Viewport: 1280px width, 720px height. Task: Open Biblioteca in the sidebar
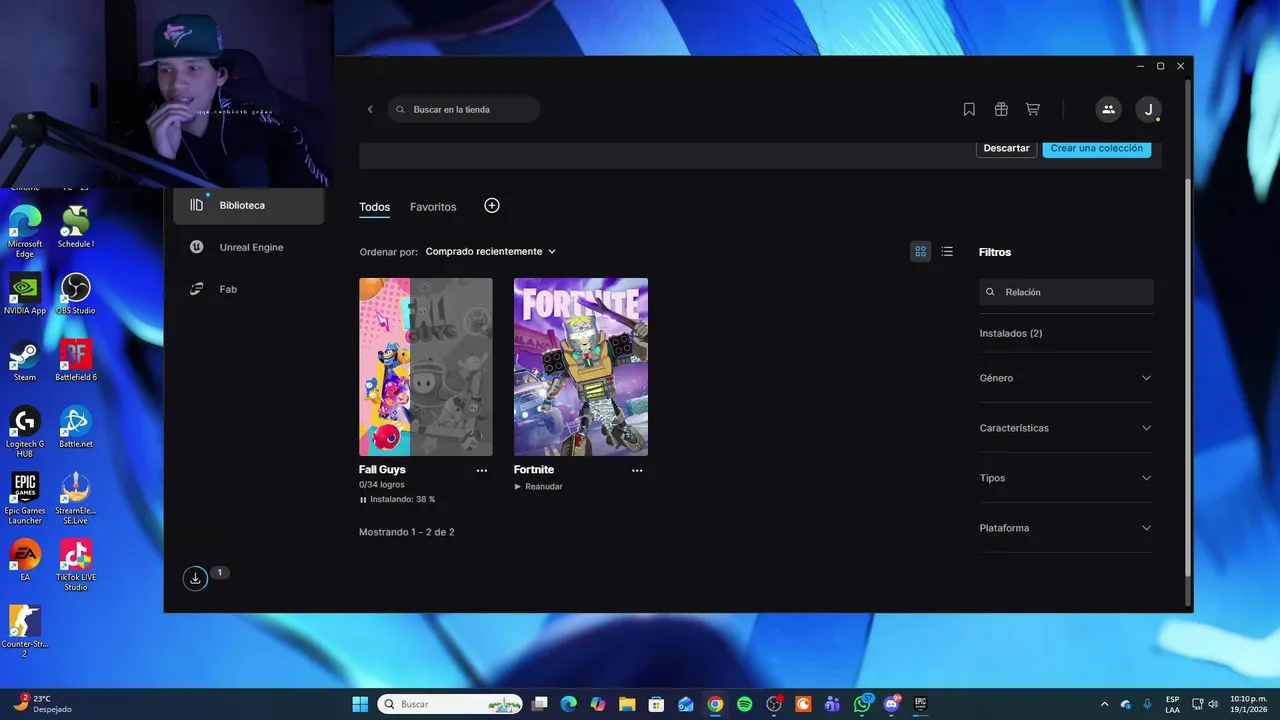[248, 205]
